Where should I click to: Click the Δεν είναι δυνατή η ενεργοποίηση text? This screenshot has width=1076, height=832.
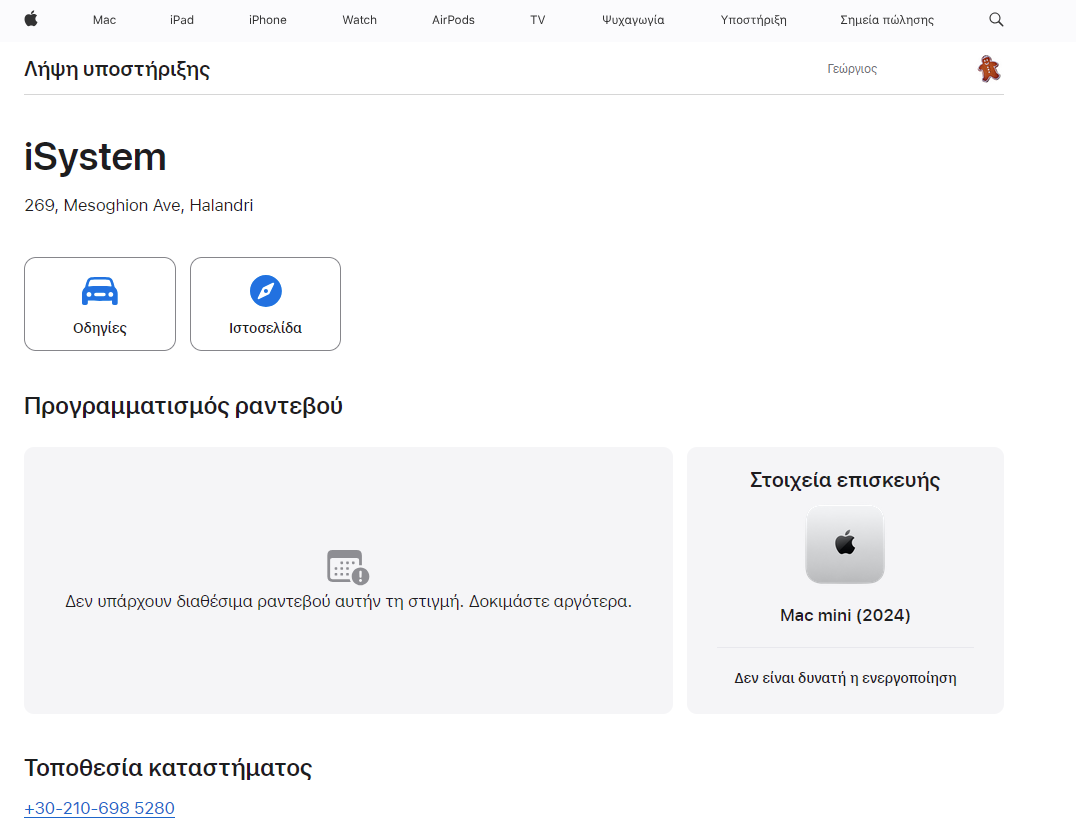coord(845,678)
